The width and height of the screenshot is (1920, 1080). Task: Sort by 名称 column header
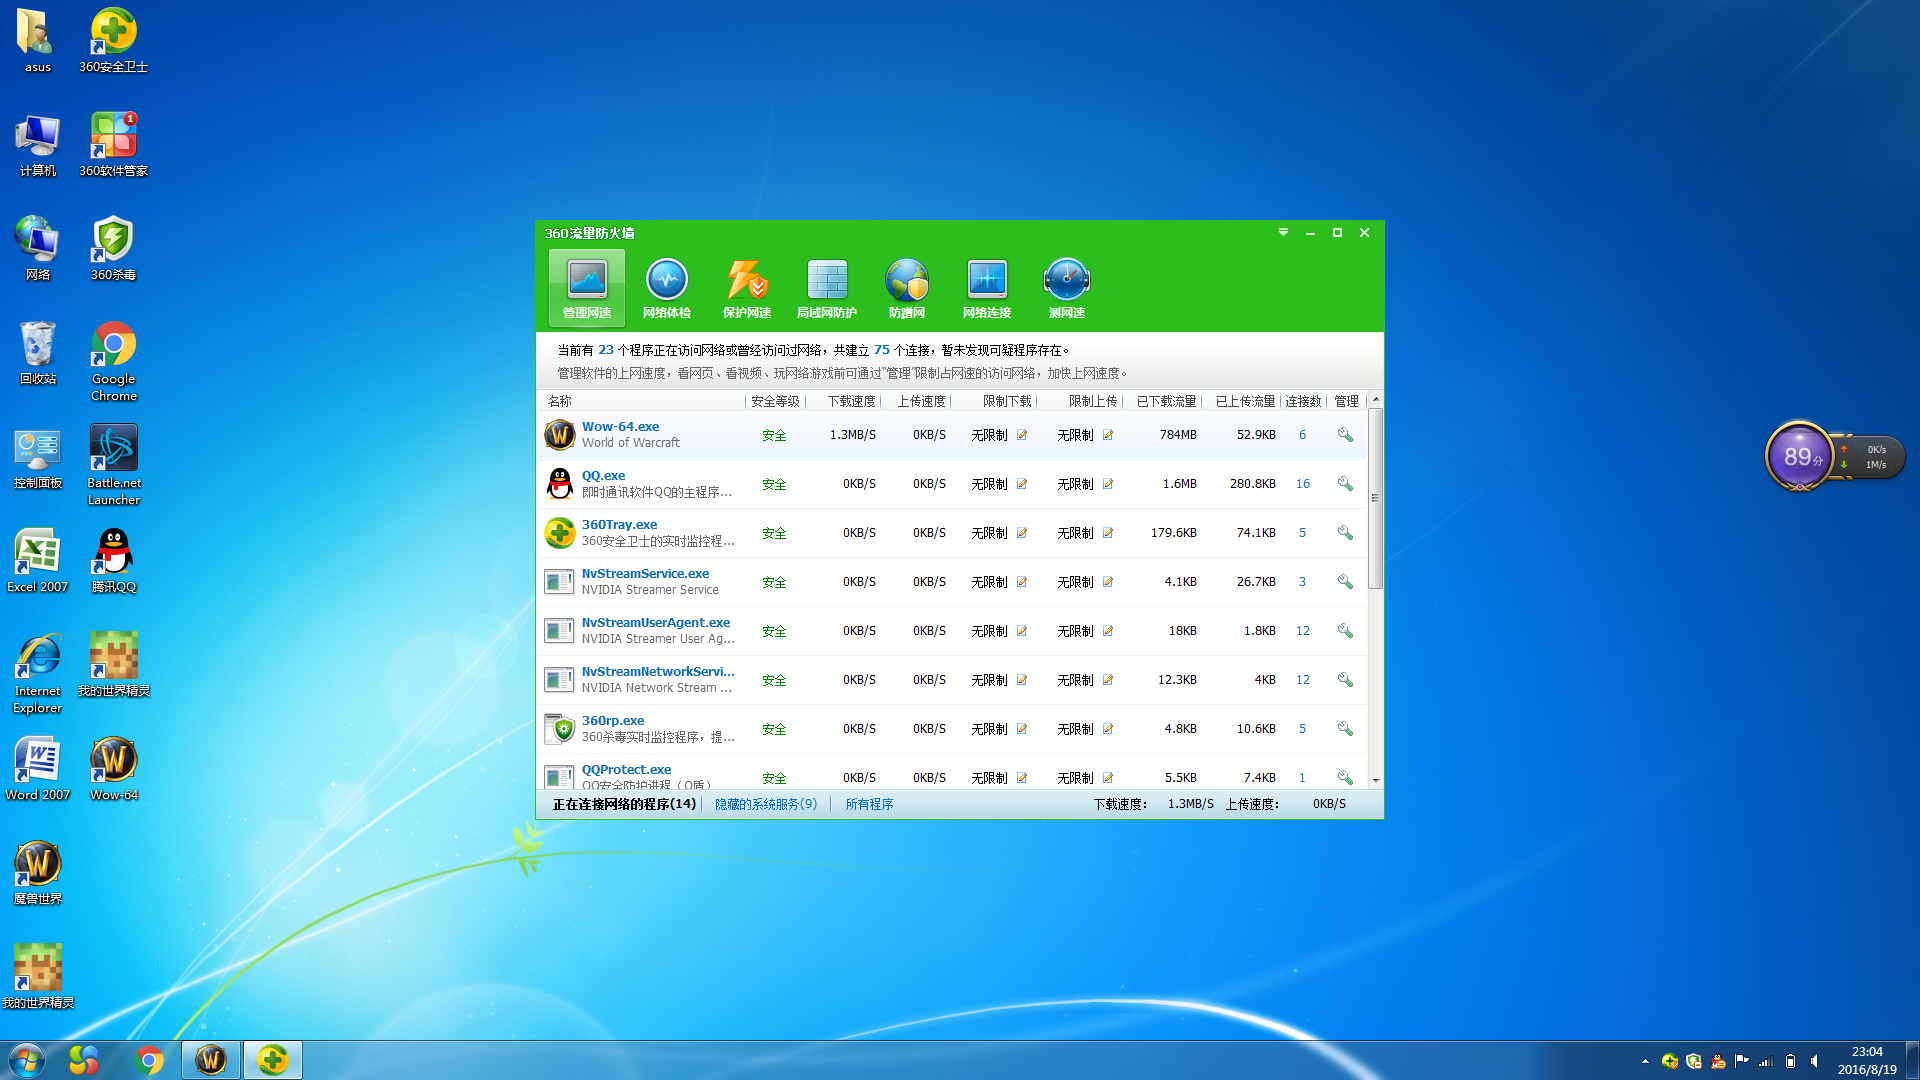coord(559,401)
